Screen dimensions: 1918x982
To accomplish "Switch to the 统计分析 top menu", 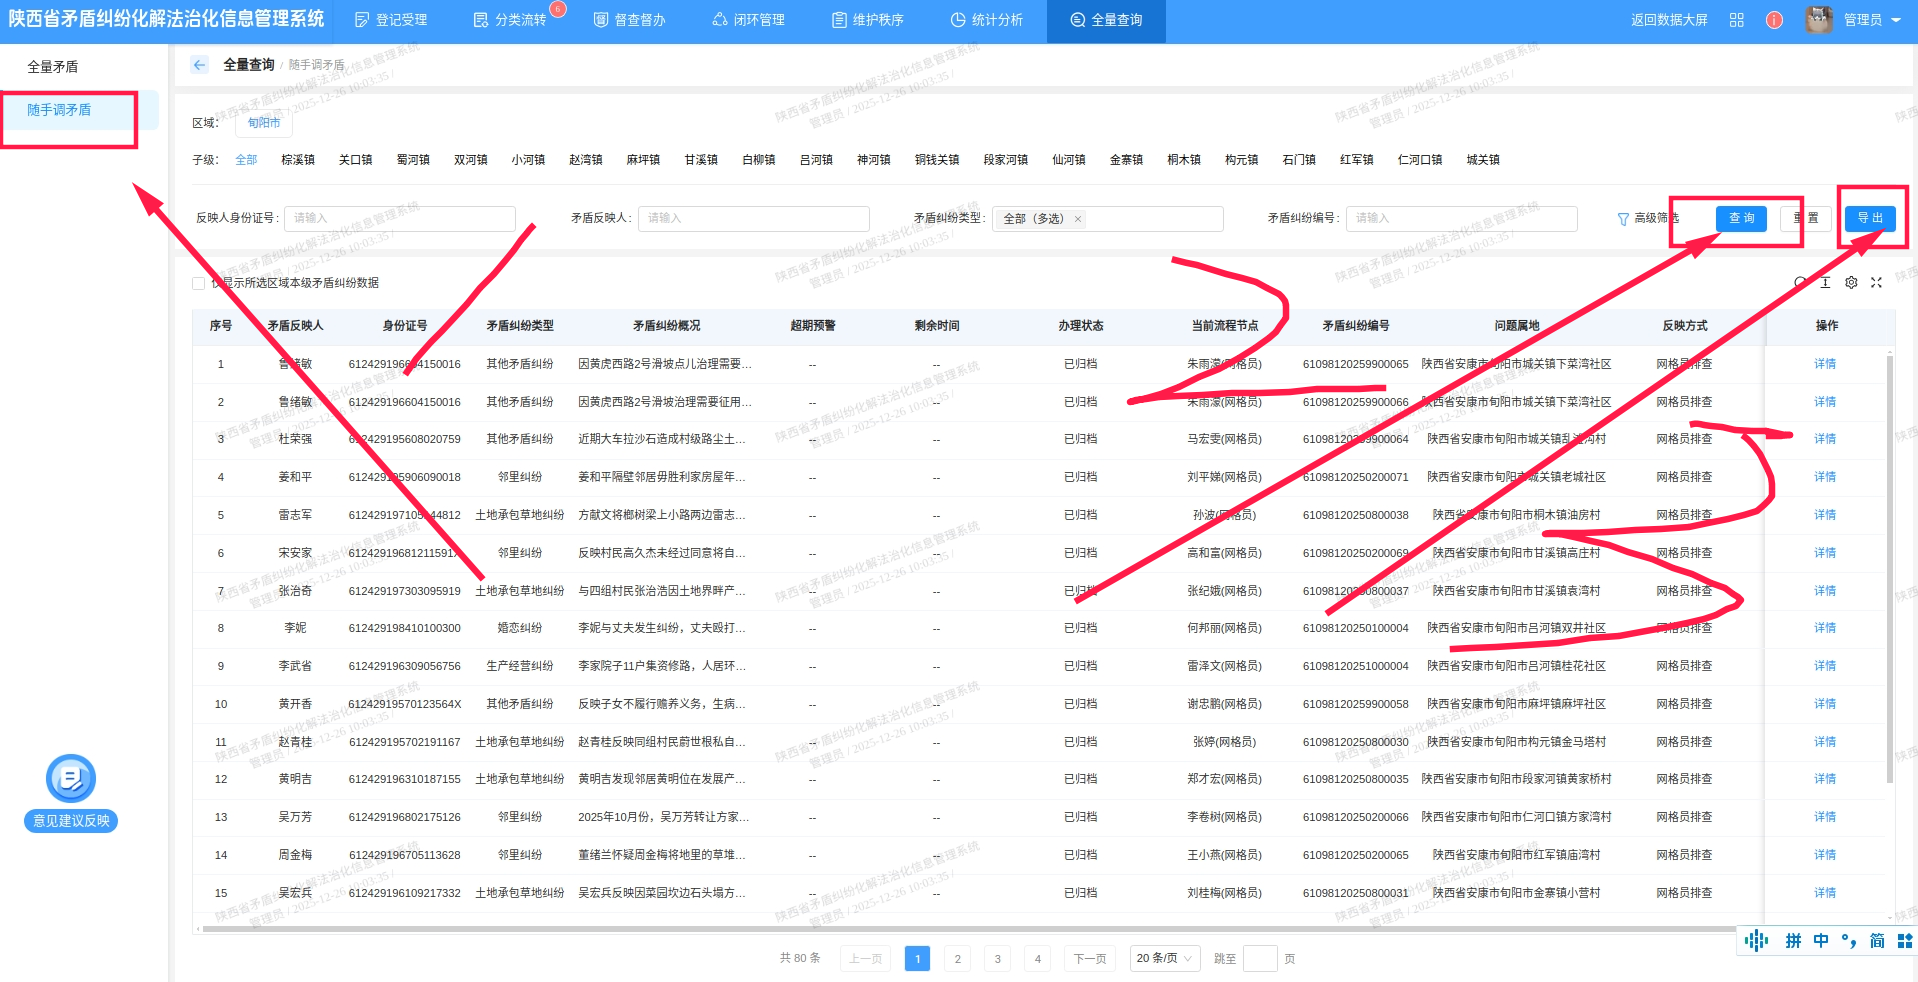I will (986, 20).
